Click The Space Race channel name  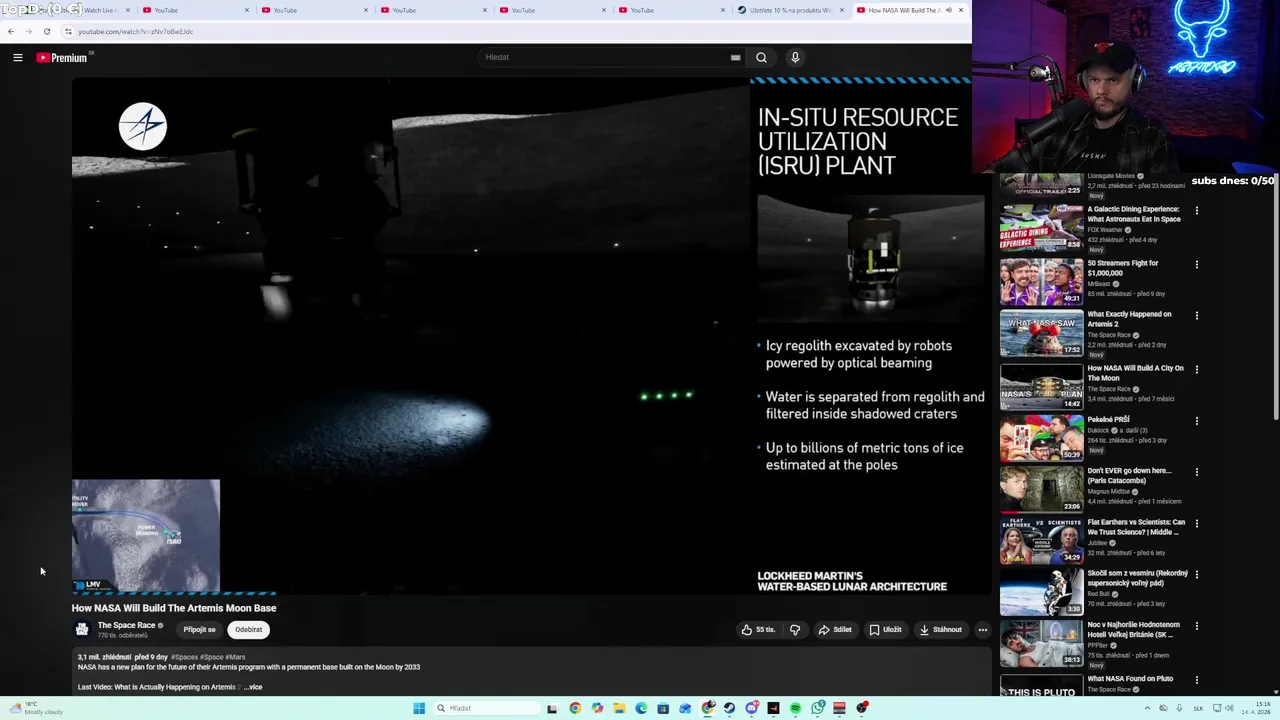click(x=126, y=625)
